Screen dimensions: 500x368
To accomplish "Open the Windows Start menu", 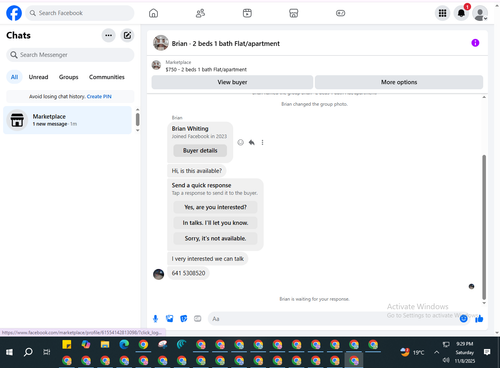I will point(9,352).
